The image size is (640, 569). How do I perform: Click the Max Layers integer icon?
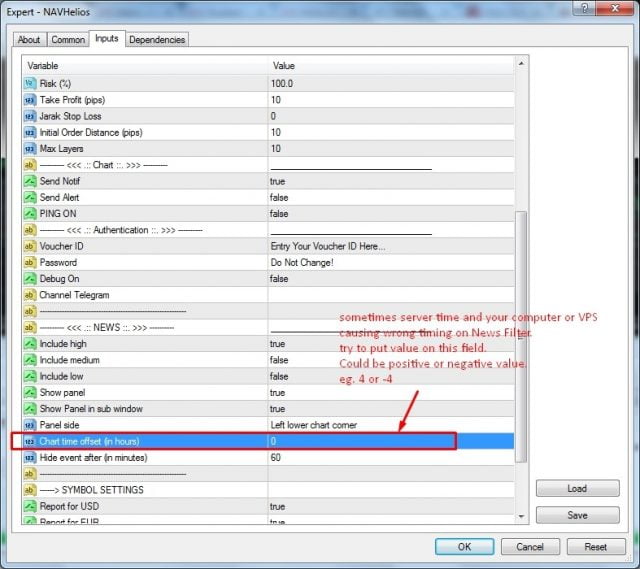(x=30, y=149)
